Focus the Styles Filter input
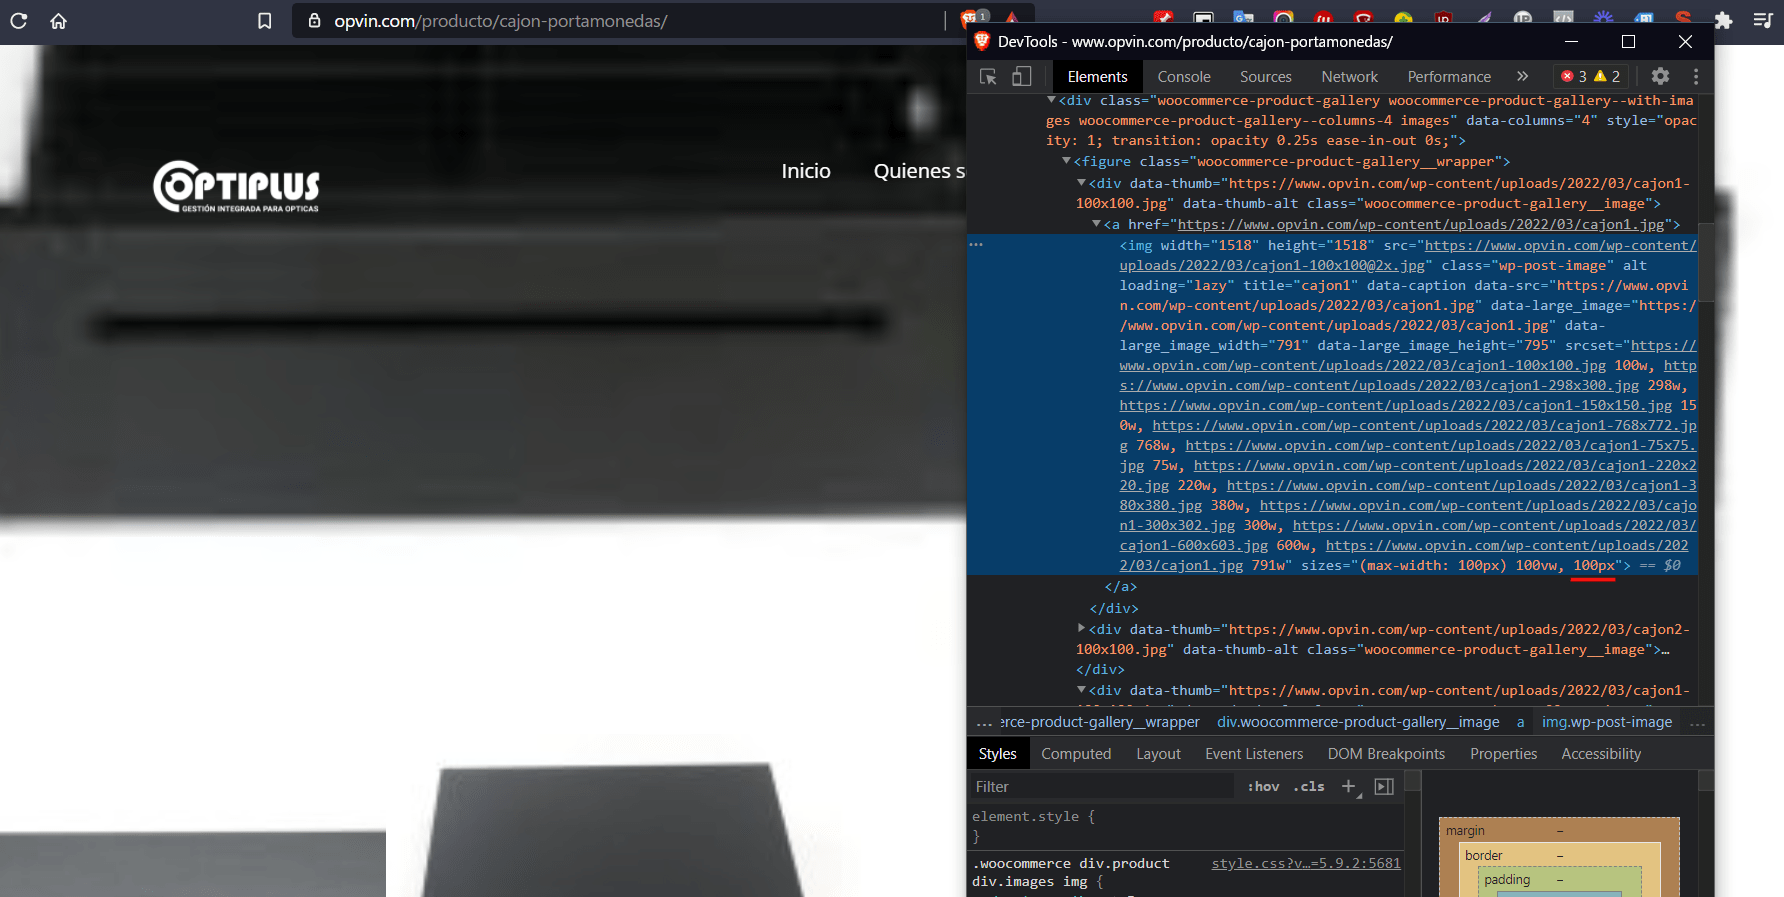Viewport: 1784px width, 897px height. [x=1102, y=787]
